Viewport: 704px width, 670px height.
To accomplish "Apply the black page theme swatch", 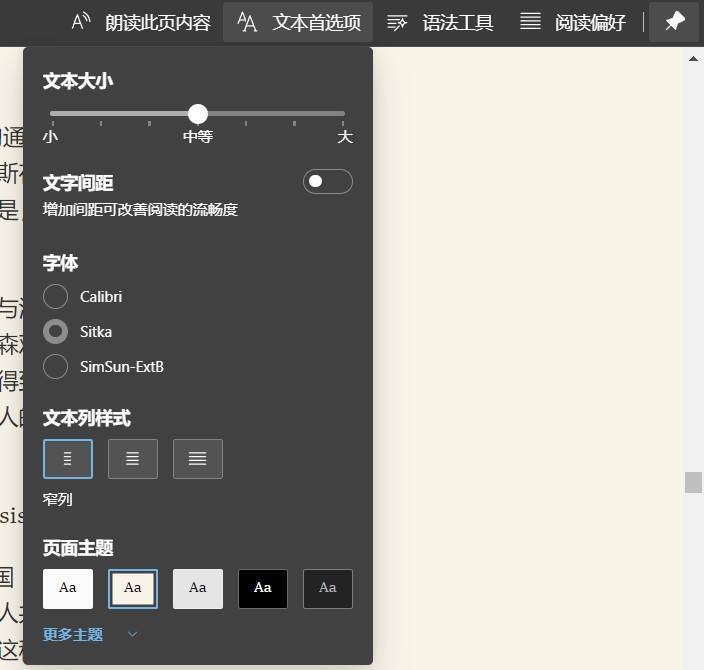I will (x=263, y=588).
